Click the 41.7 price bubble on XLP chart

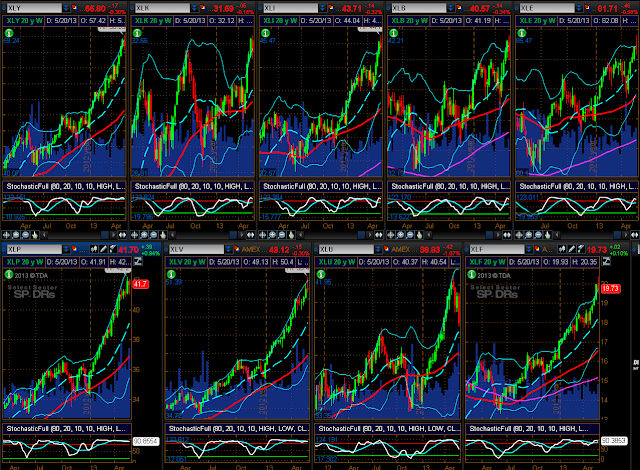(140, 284)
